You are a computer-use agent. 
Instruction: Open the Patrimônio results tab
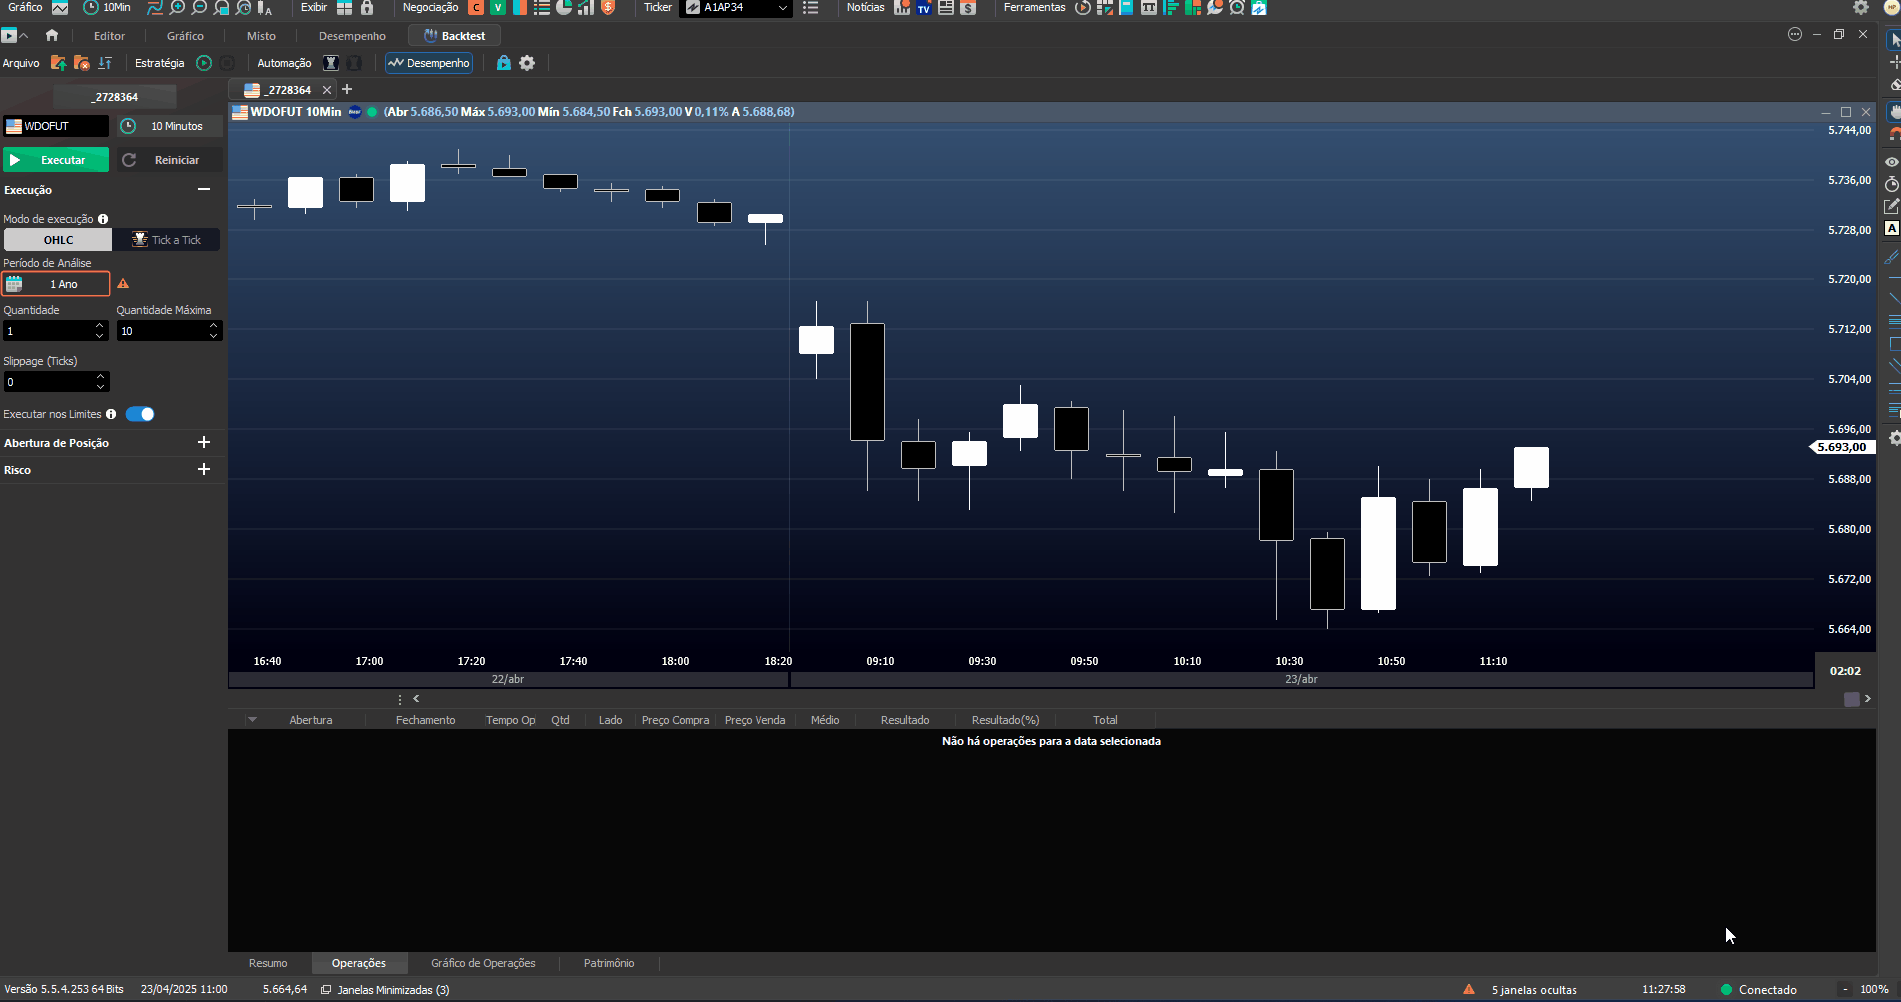(x=609, y=963)
